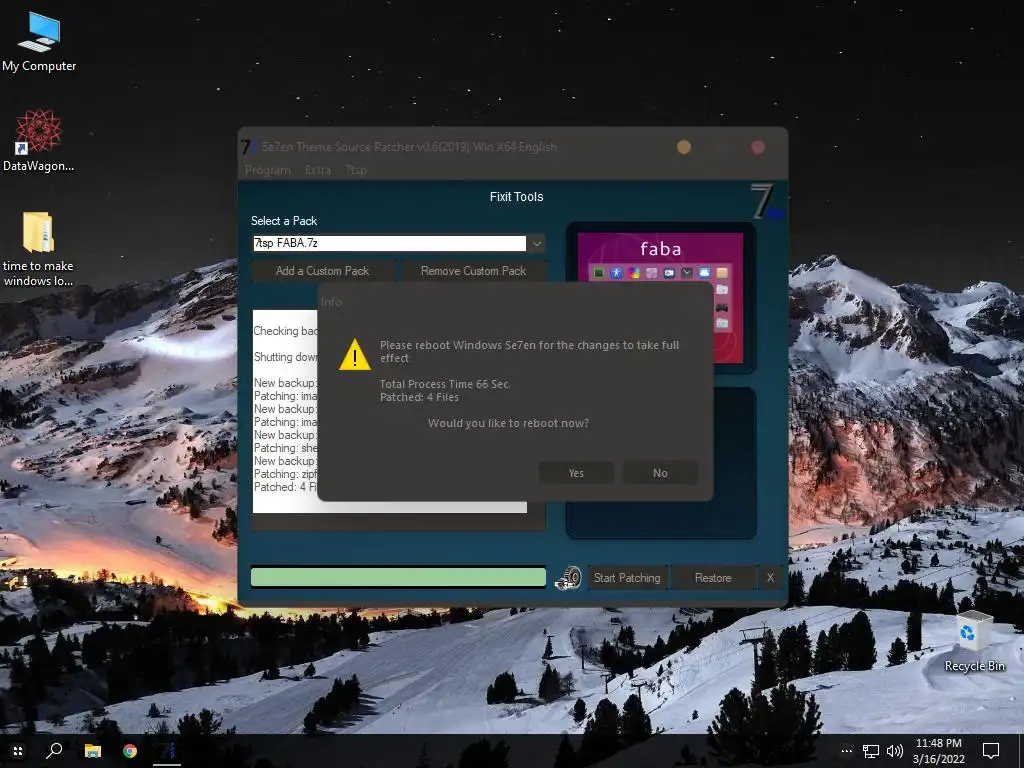1024x768 pixels.
Task: Click the faba theme preview thumbnail
Action: coord(660,298)
